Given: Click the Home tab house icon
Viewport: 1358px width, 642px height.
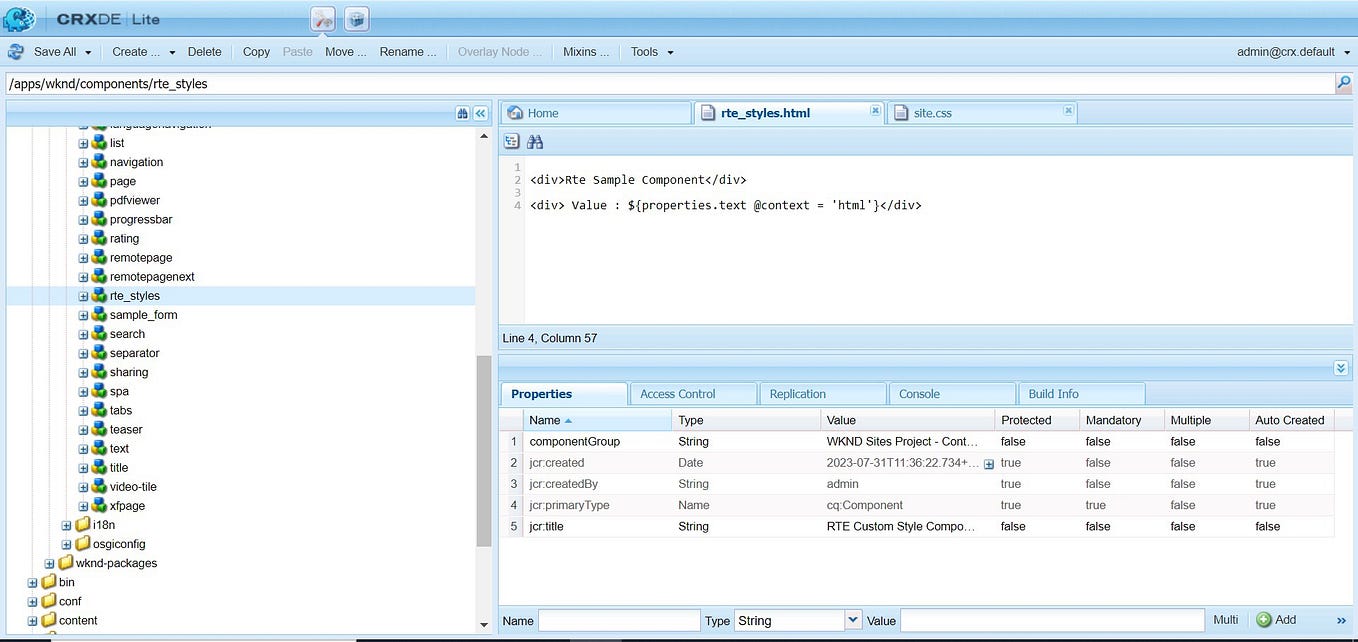Looking at the screenshot, I should (x=516, y=113).
